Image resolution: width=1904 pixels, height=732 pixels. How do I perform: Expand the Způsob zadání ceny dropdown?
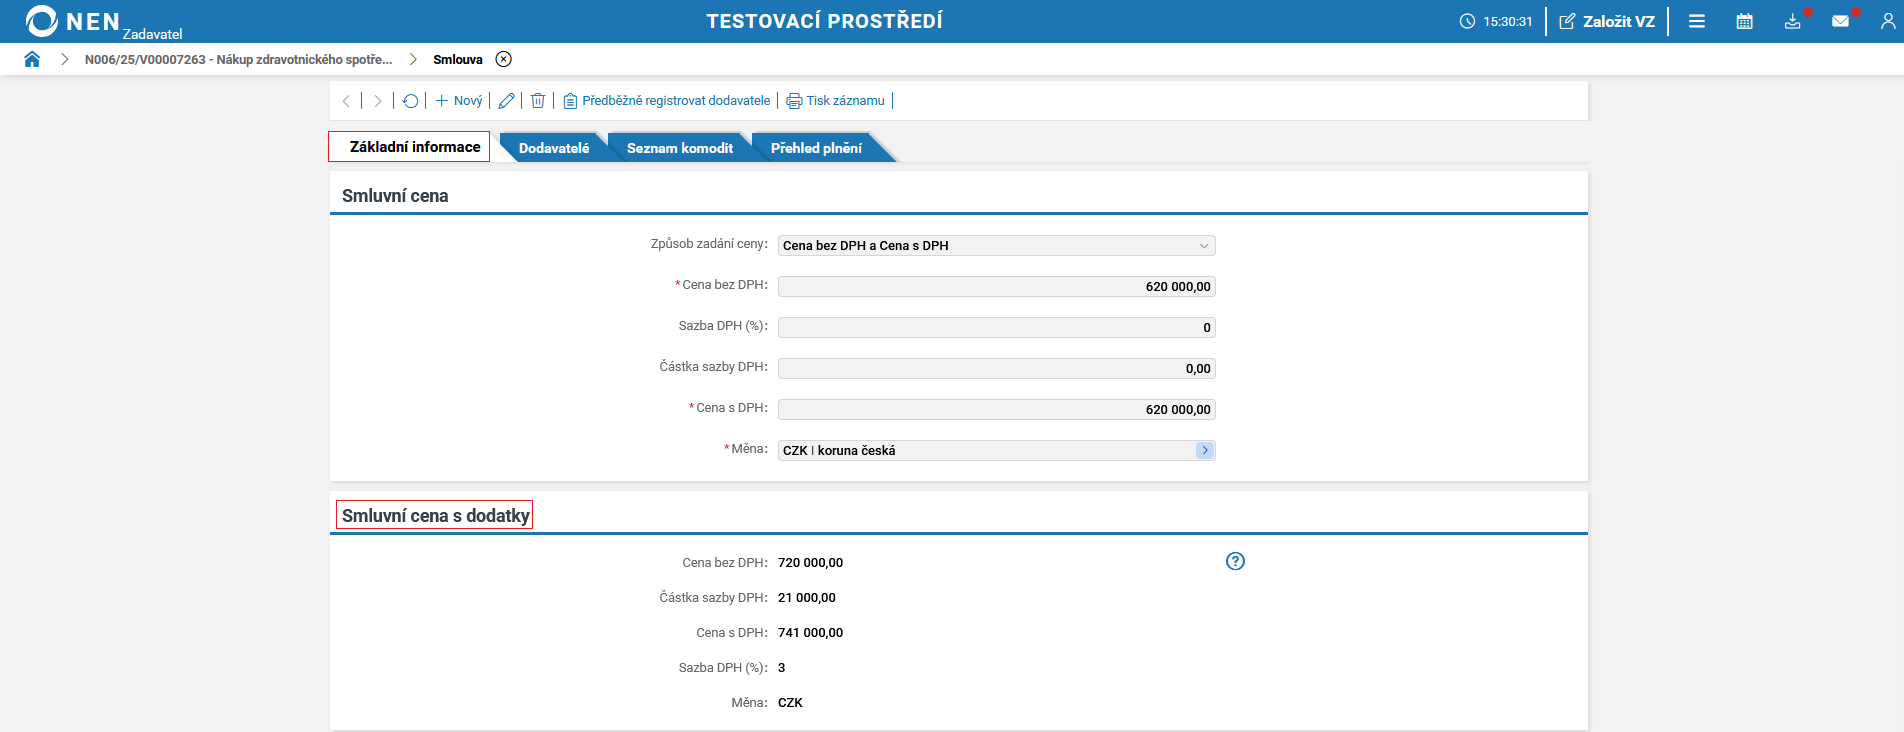(1203, 246)
